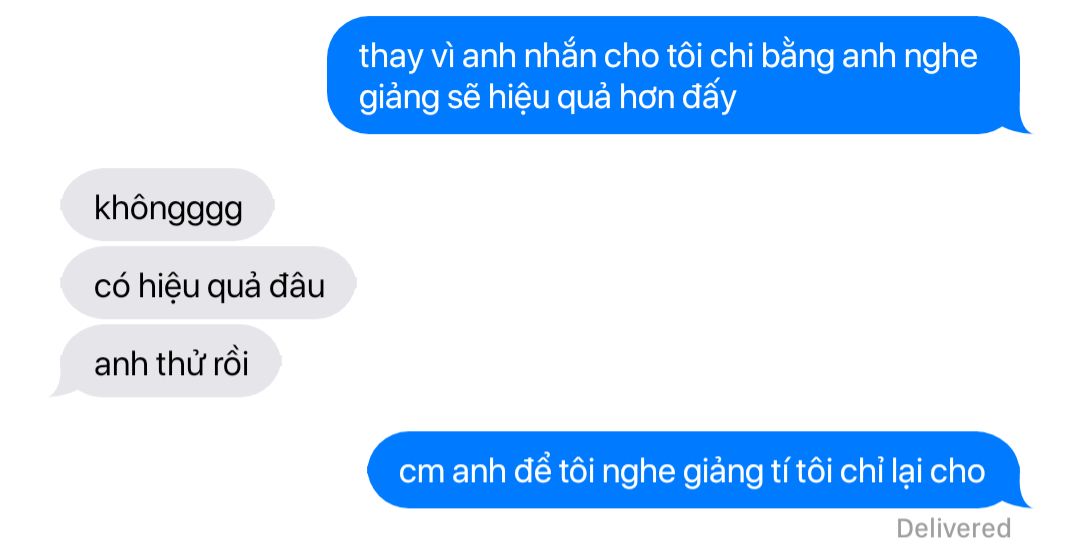
Task: Click the word 'bằng' in the first blue message
Action: (798, 57)
